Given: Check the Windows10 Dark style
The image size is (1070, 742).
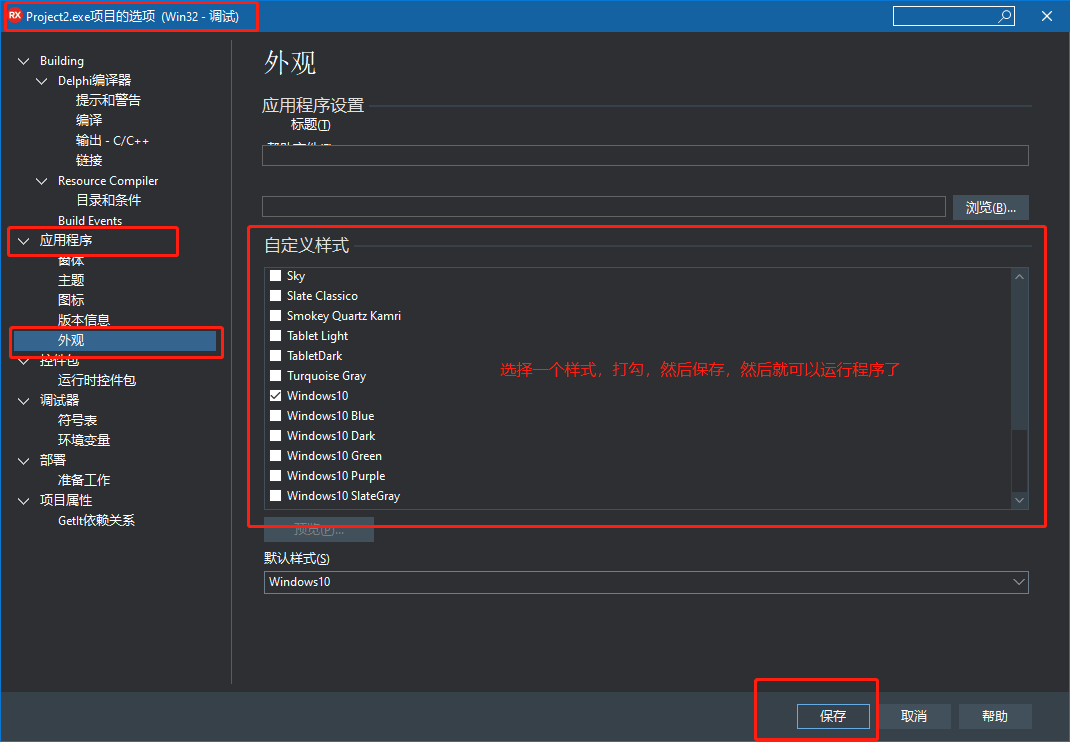Looking at the screenshot, I should (276, 436).
